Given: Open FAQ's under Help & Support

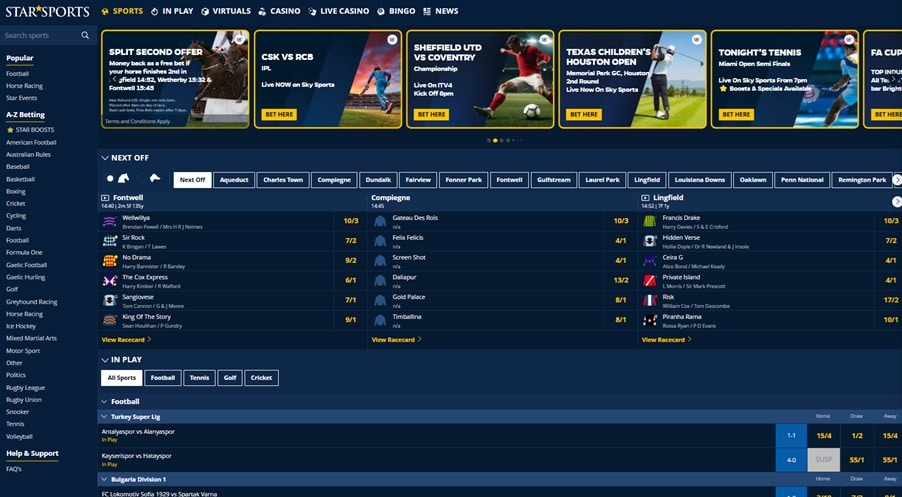Looking at the screenshot, I should [x=14, y=469].
